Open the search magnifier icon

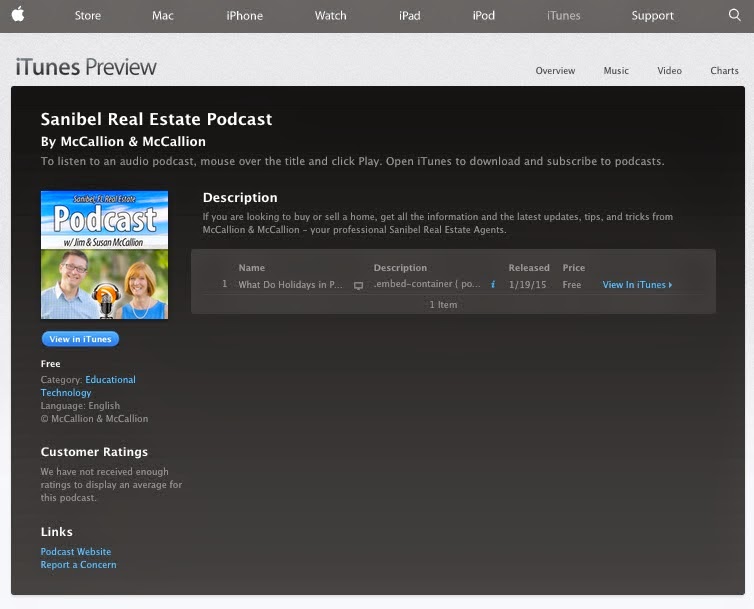734,15
